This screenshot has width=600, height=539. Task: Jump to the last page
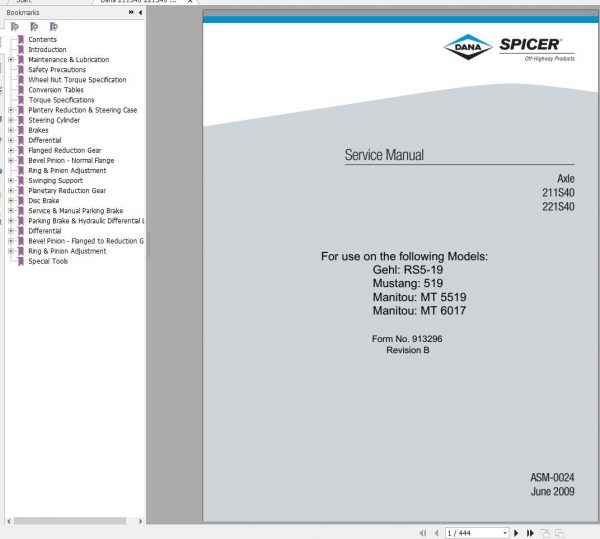pos(530,533)
